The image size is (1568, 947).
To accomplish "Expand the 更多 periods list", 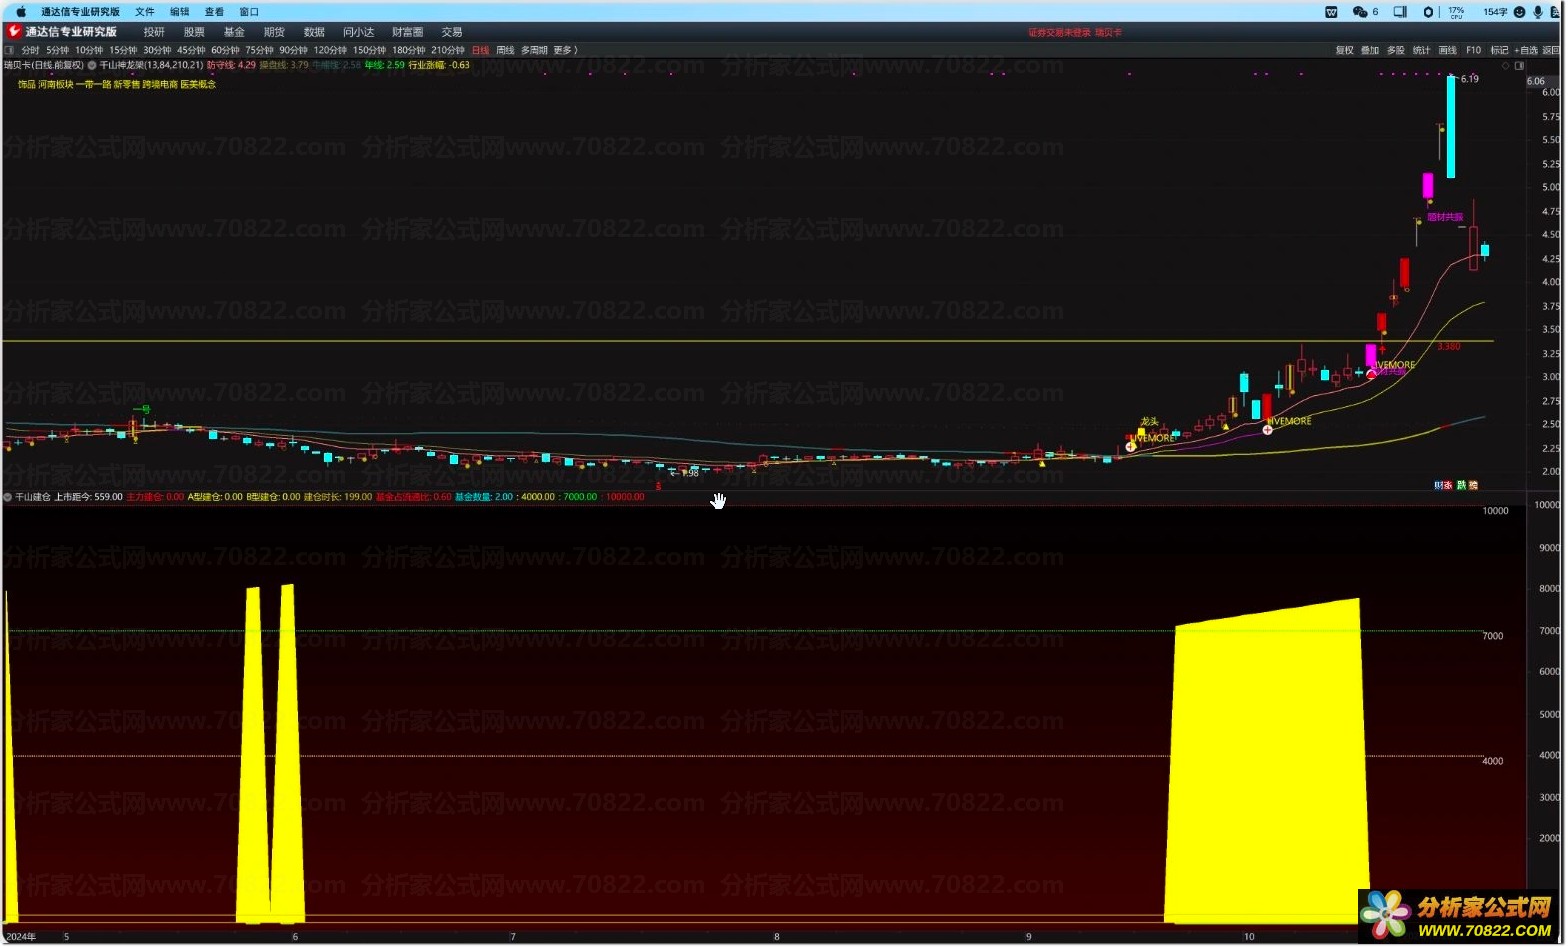I will click(565, 50).
